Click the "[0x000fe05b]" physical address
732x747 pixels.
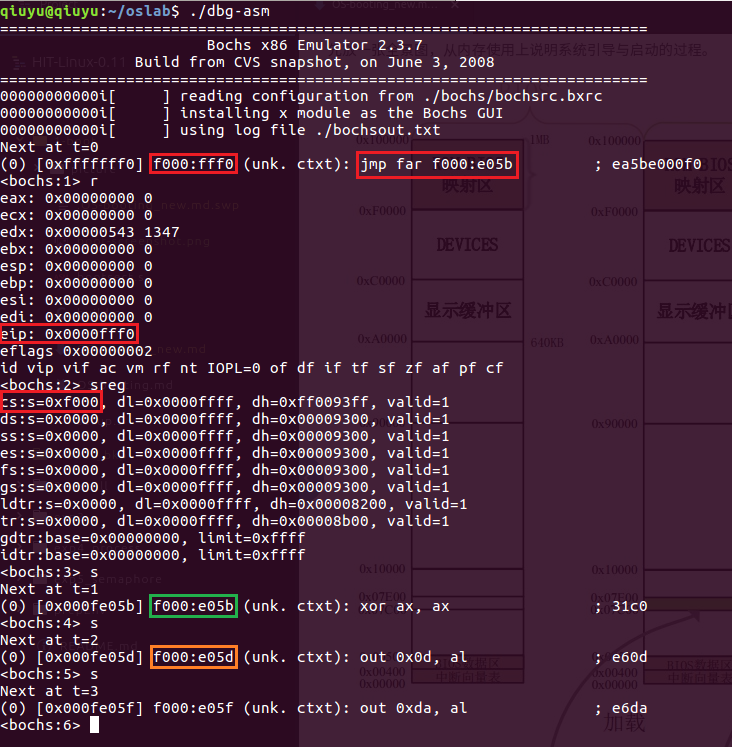coord(90,606)
